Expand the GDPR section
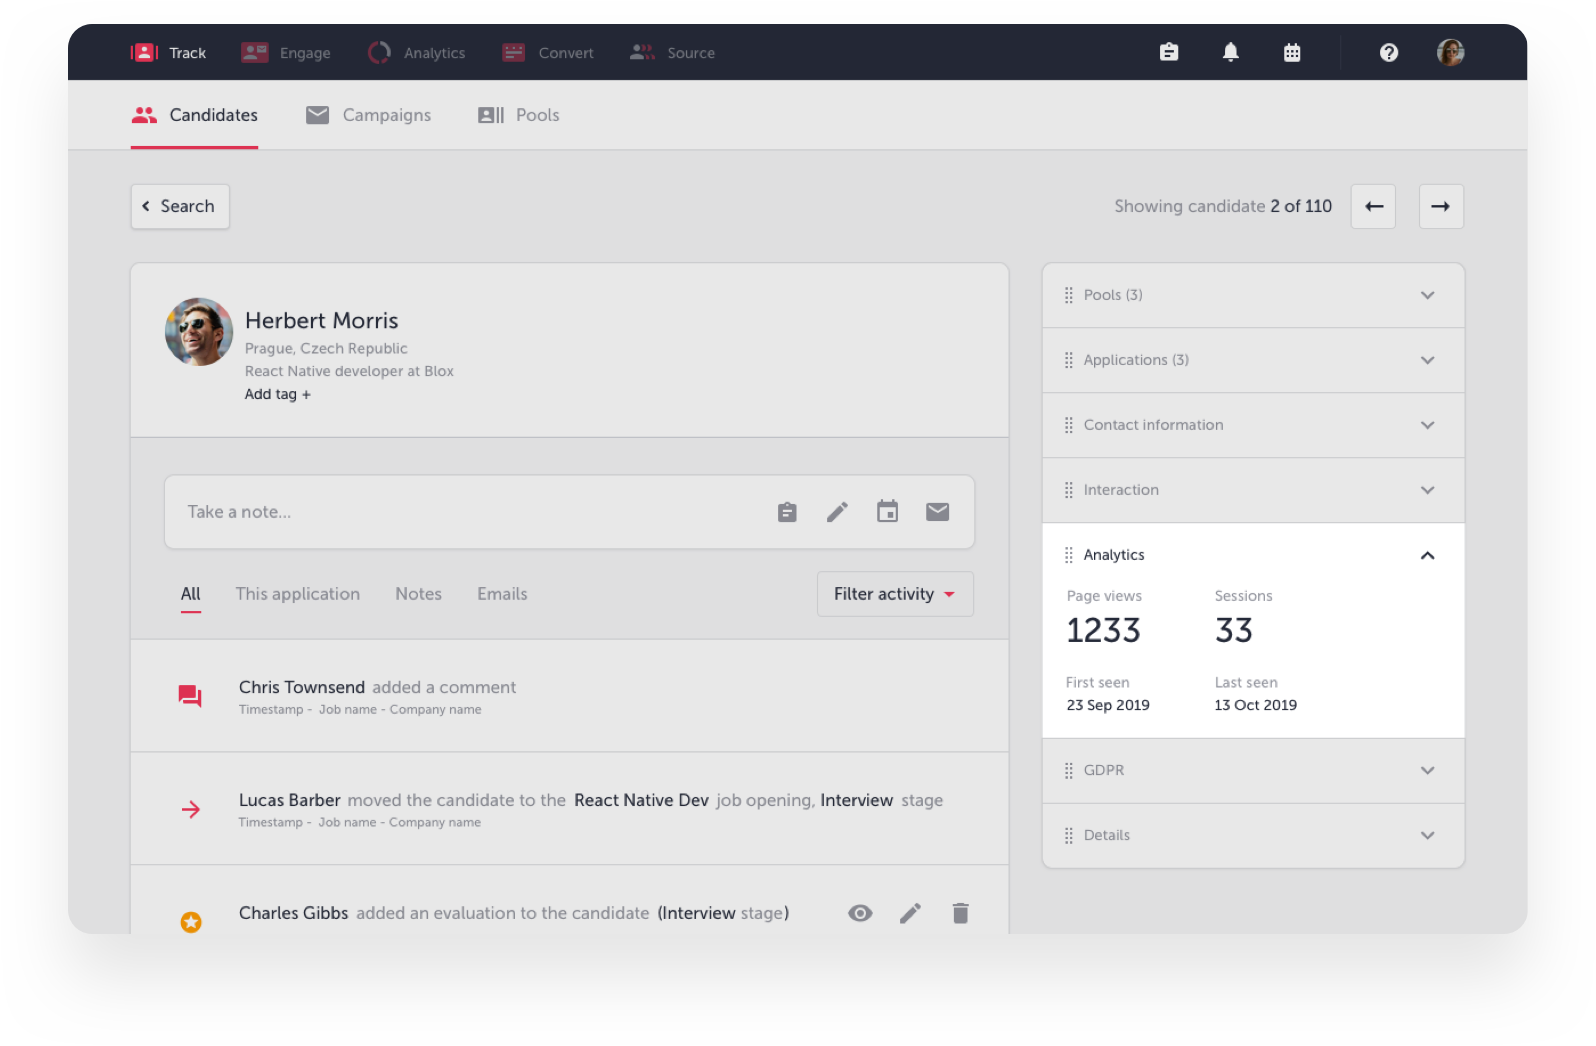The image size is (1596, 1046). pos(1427,770)
